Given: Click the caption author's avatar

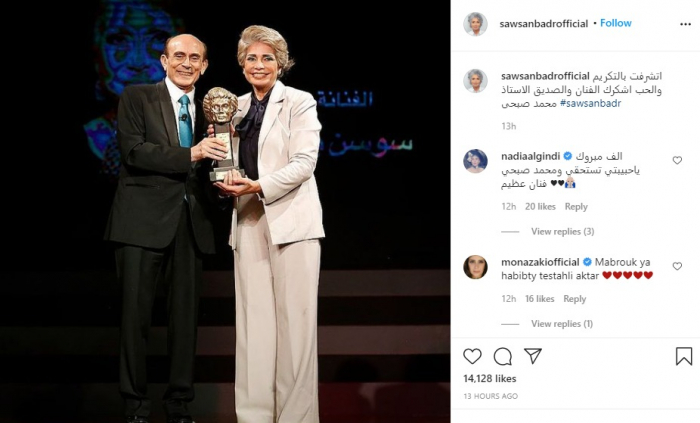Looking at the screenshot, I should (x=475, y=81).
